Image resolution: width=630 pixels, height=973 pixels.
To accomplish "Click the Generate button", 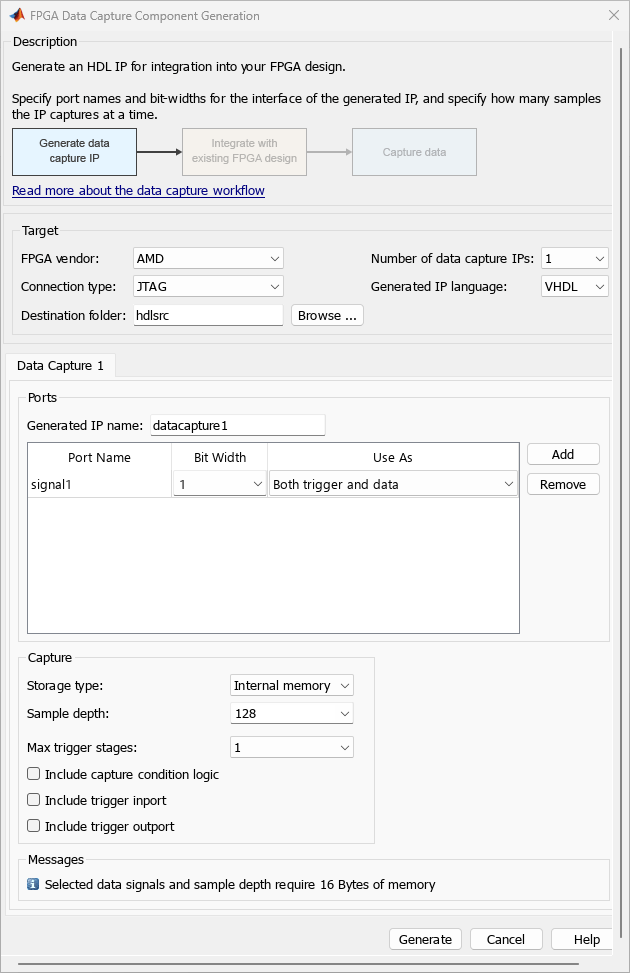I will click(x=425, y=939).
